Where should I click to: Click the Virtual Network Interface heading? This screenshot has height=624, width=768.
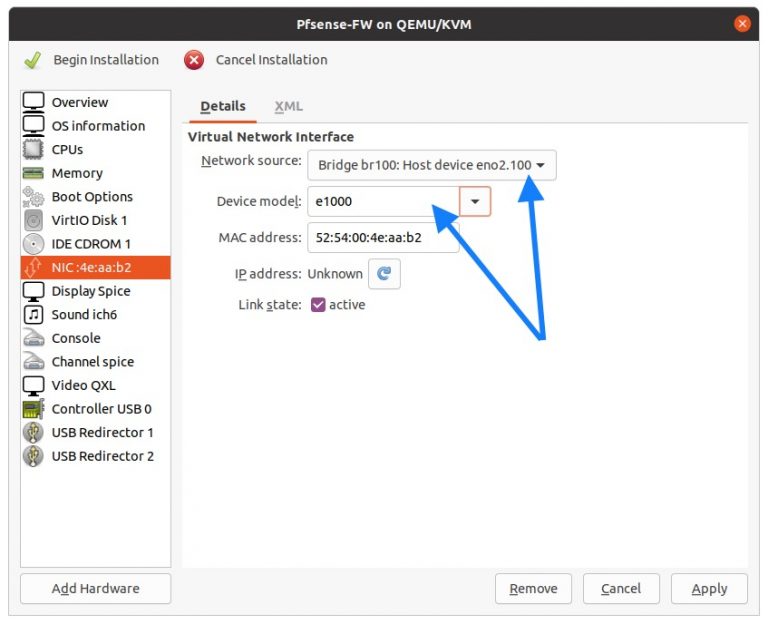pyautogui.click(x=271, y=137)
